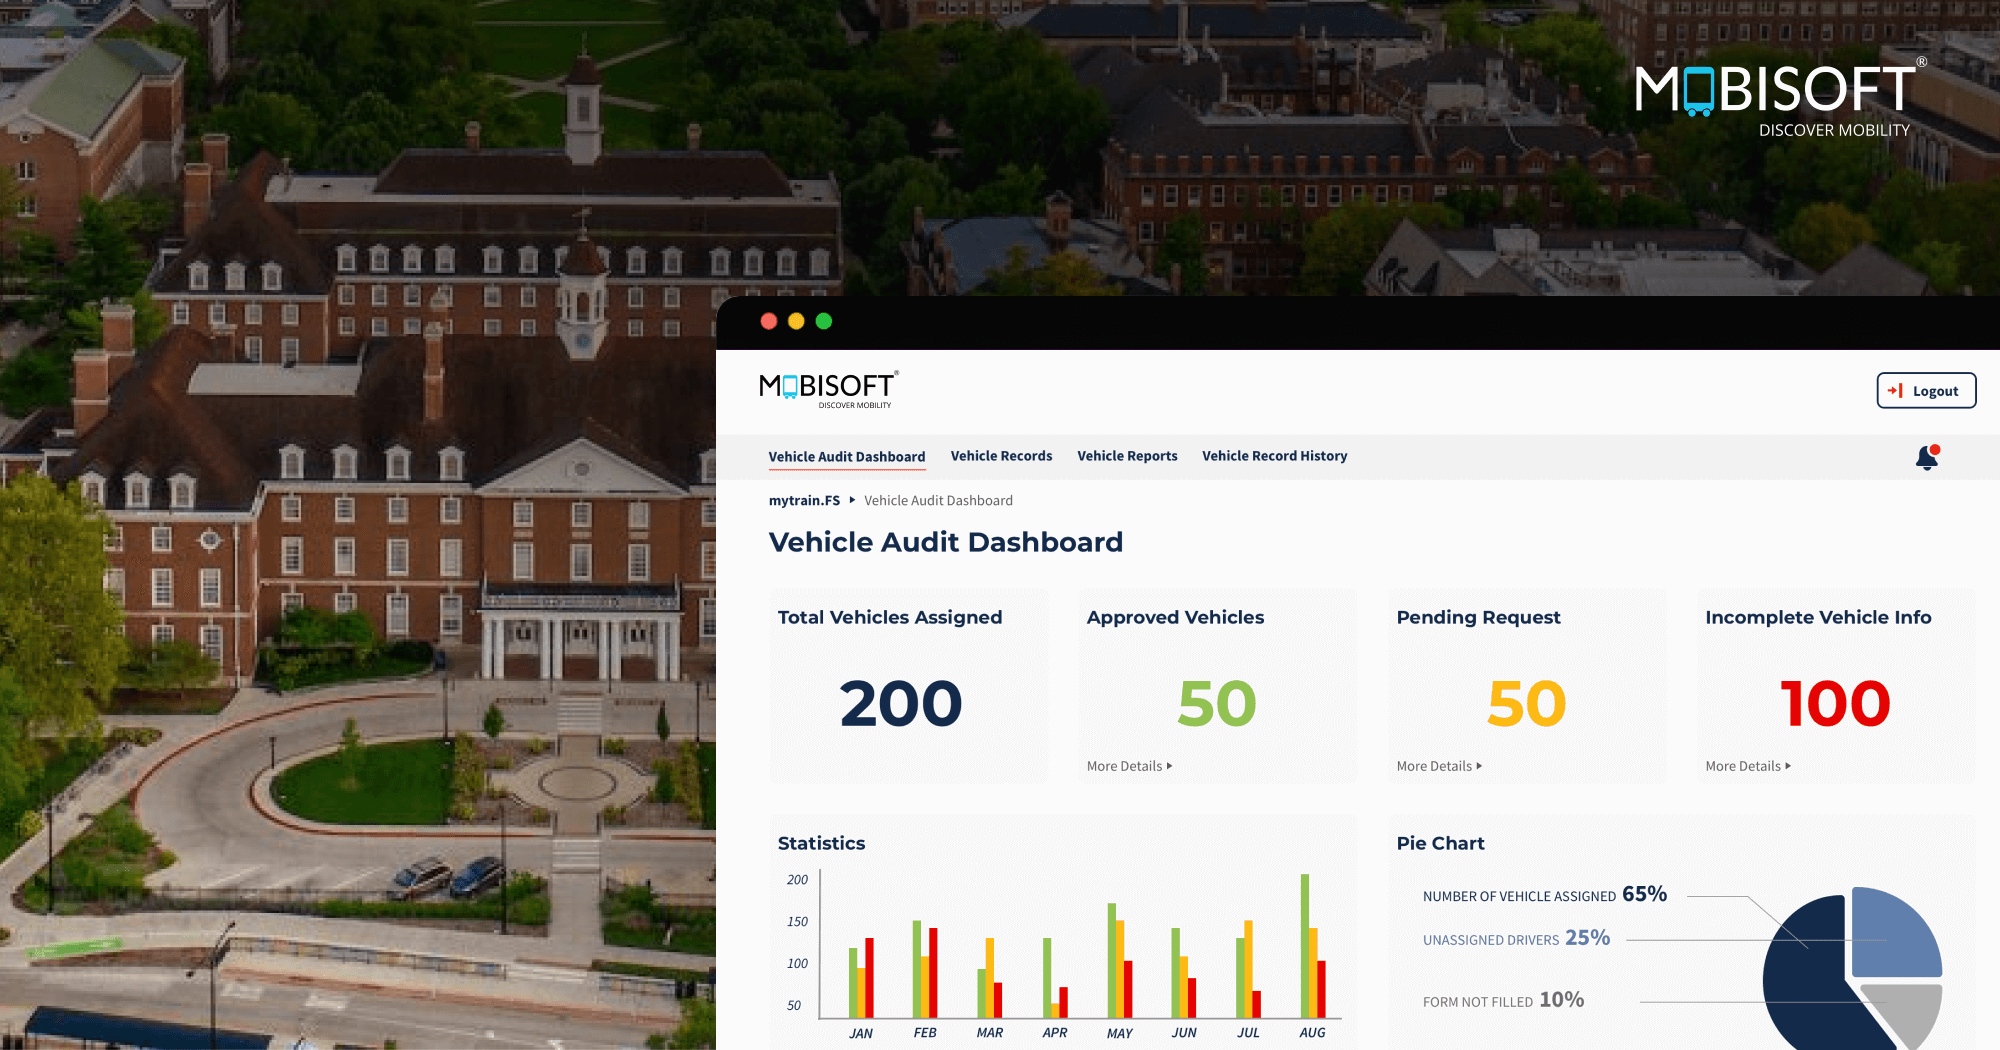
Task: Click the green window maximize dot
Action: pyautogui.click(x=824, y=321)
